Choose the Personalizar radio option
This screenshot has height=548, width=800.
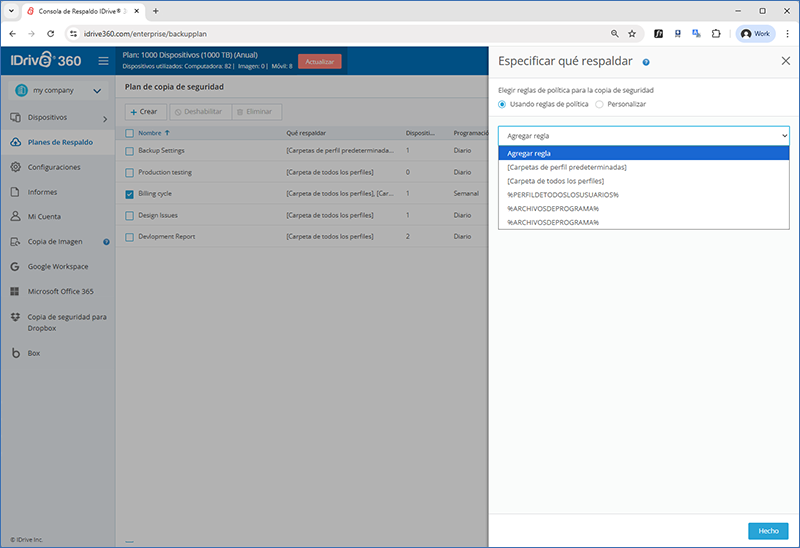(x=599, y=104)
